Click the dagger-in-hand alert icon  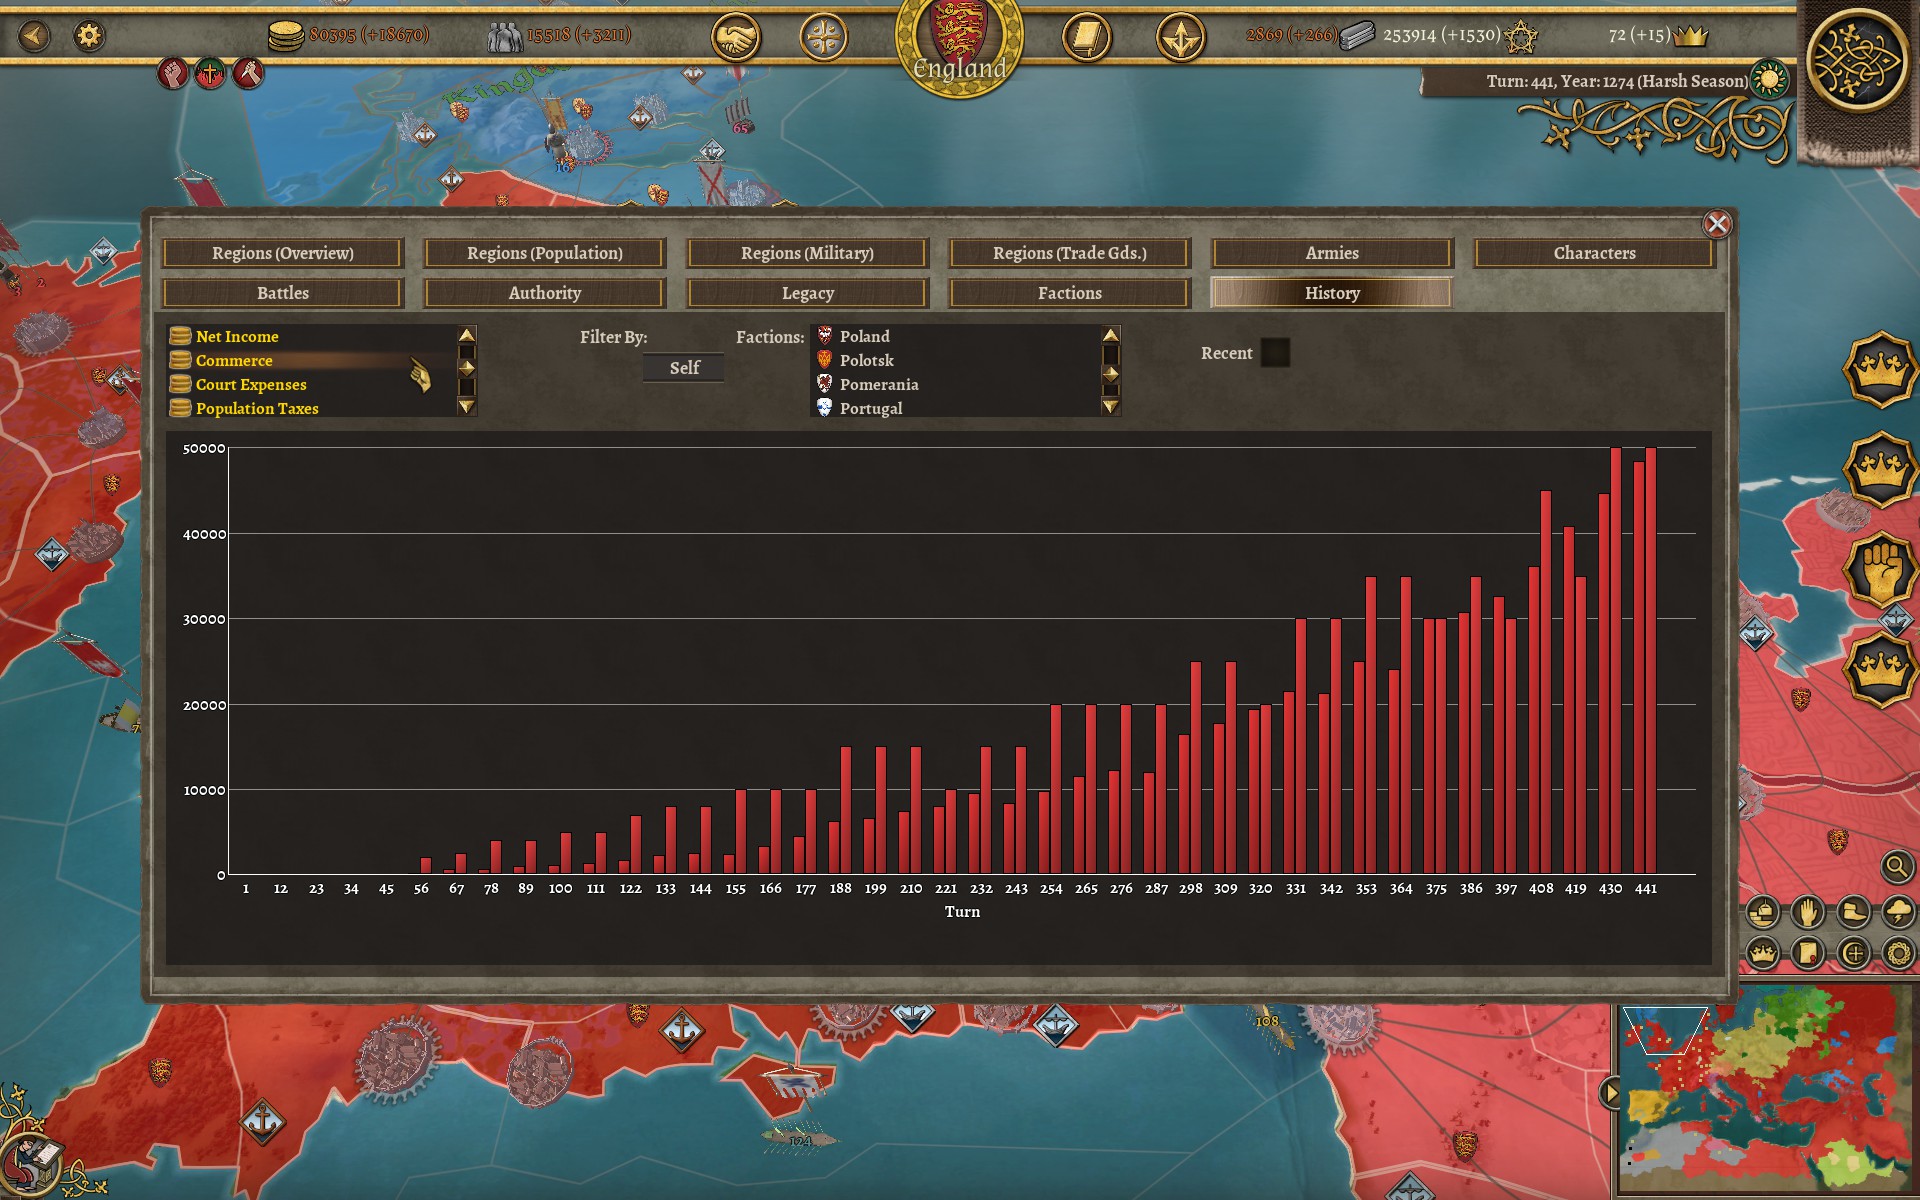point(249,73)
